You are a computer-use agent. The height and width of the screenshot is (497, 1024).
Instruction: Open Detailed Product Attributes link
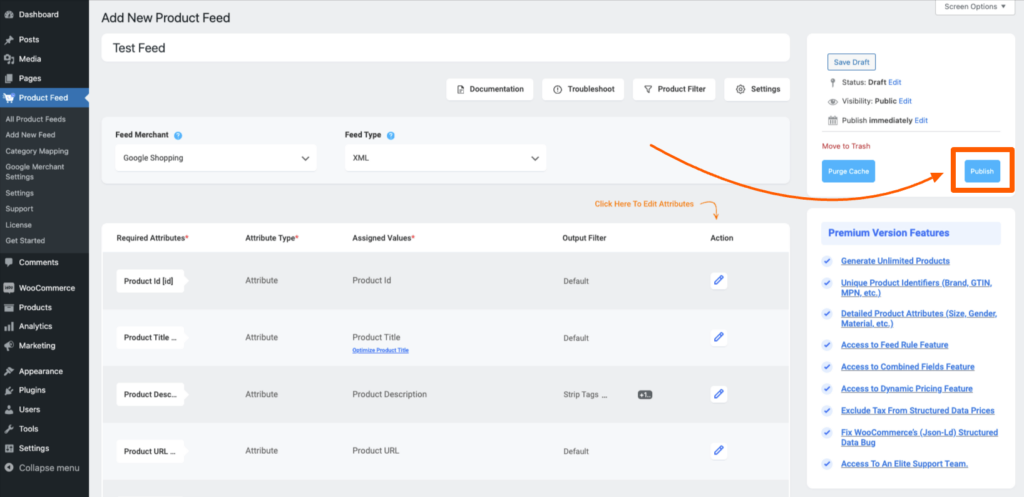tap(919, 319)
